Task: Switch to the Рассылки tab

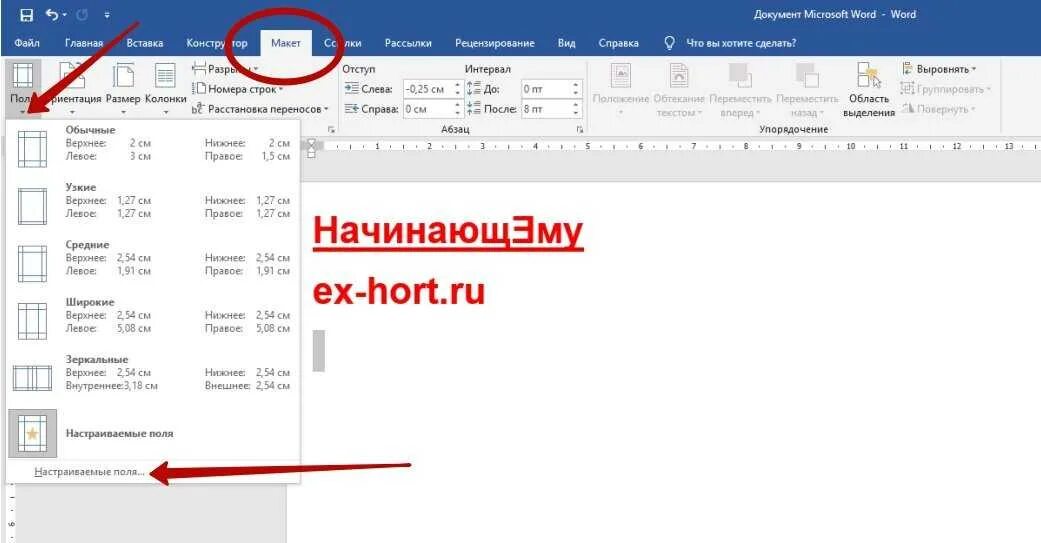Action: pos(408,43)
